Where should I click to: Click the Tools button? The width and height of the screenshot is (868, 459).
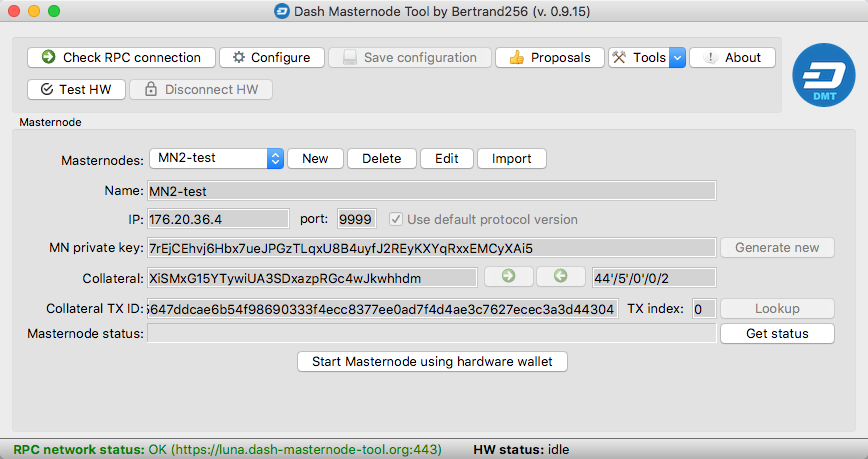[639, 58]
